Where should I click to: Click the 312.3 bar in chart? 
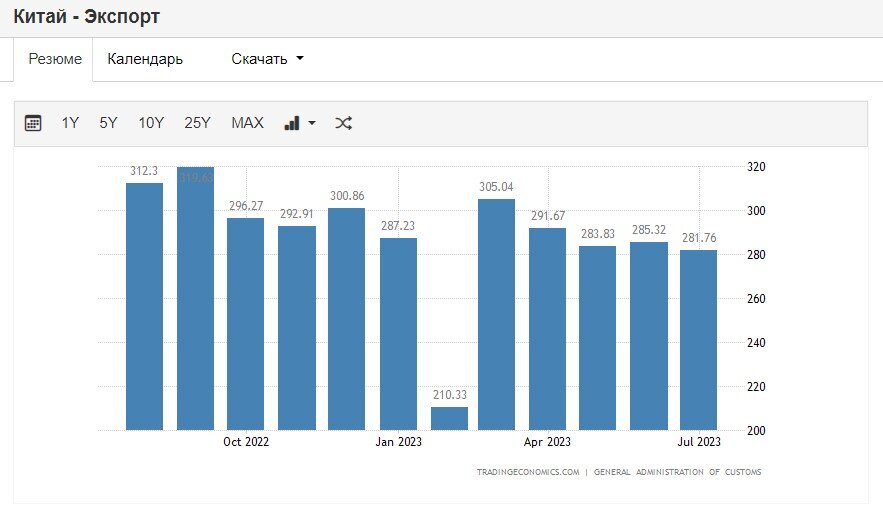coord(144,306)
